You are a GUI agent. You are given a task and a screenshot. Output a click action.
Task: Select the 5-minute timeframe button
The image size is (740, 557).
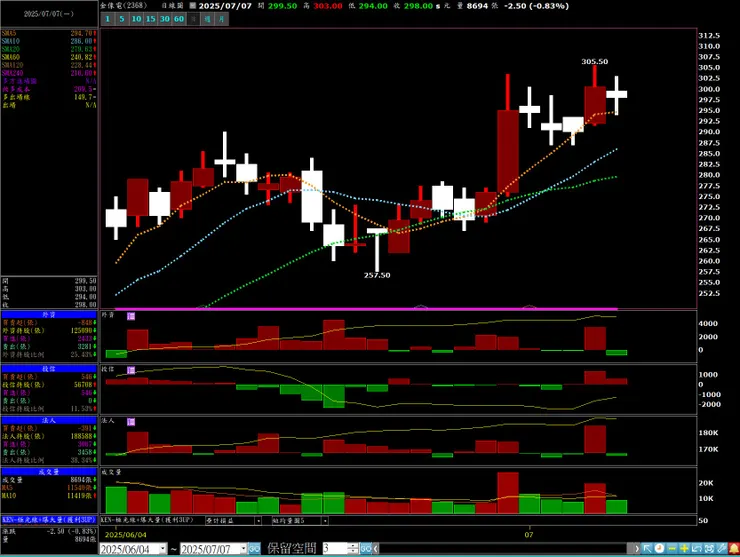[122, 19]
